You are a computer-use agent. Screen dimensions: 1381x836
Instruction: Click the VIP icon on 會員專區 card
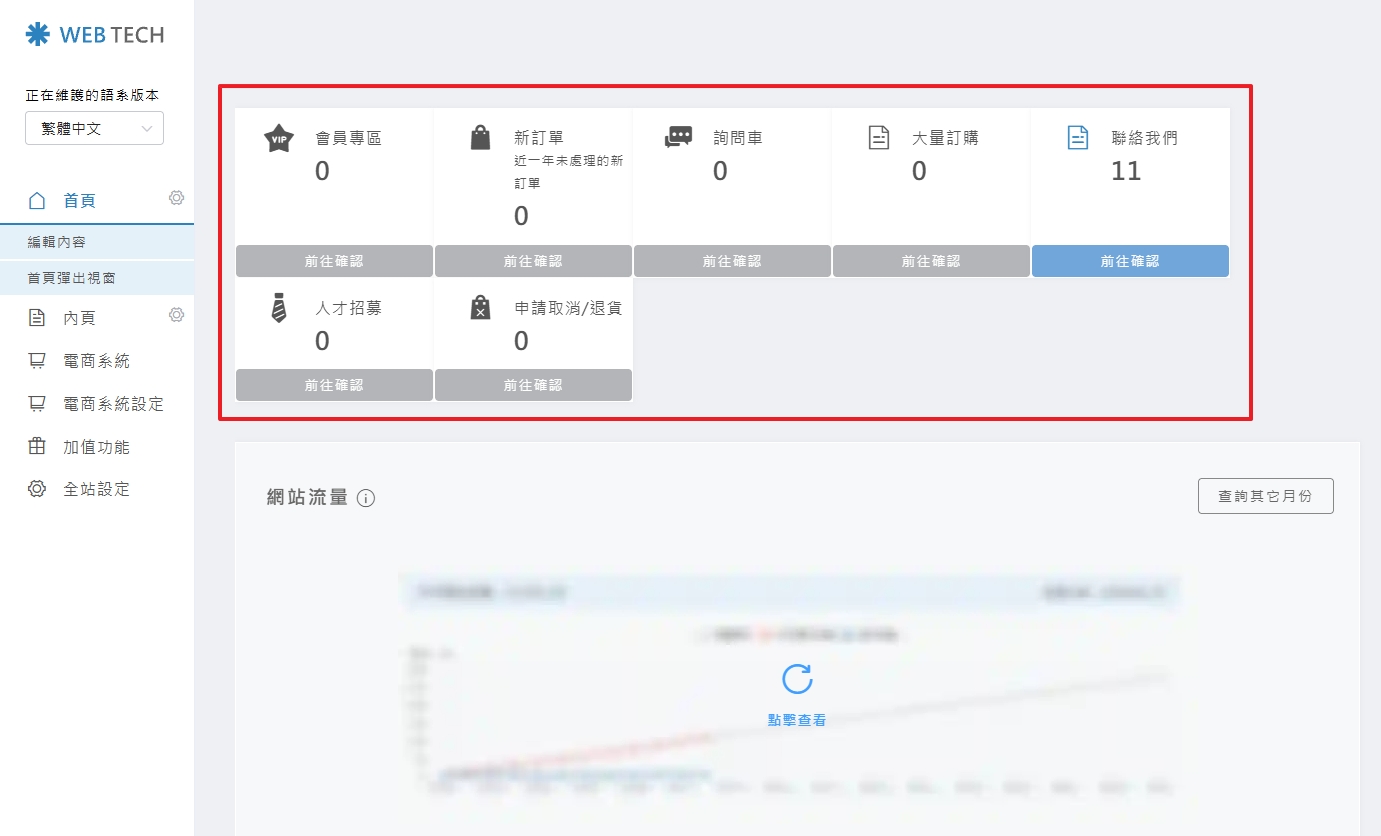[277, 138]
